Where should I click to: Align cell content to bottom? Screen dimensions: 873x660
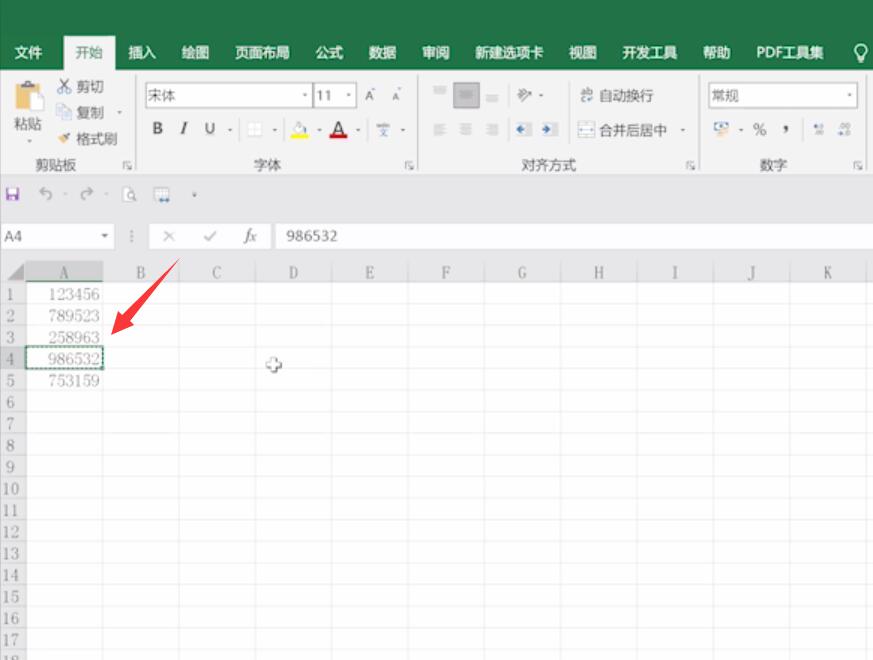(492, 96)
